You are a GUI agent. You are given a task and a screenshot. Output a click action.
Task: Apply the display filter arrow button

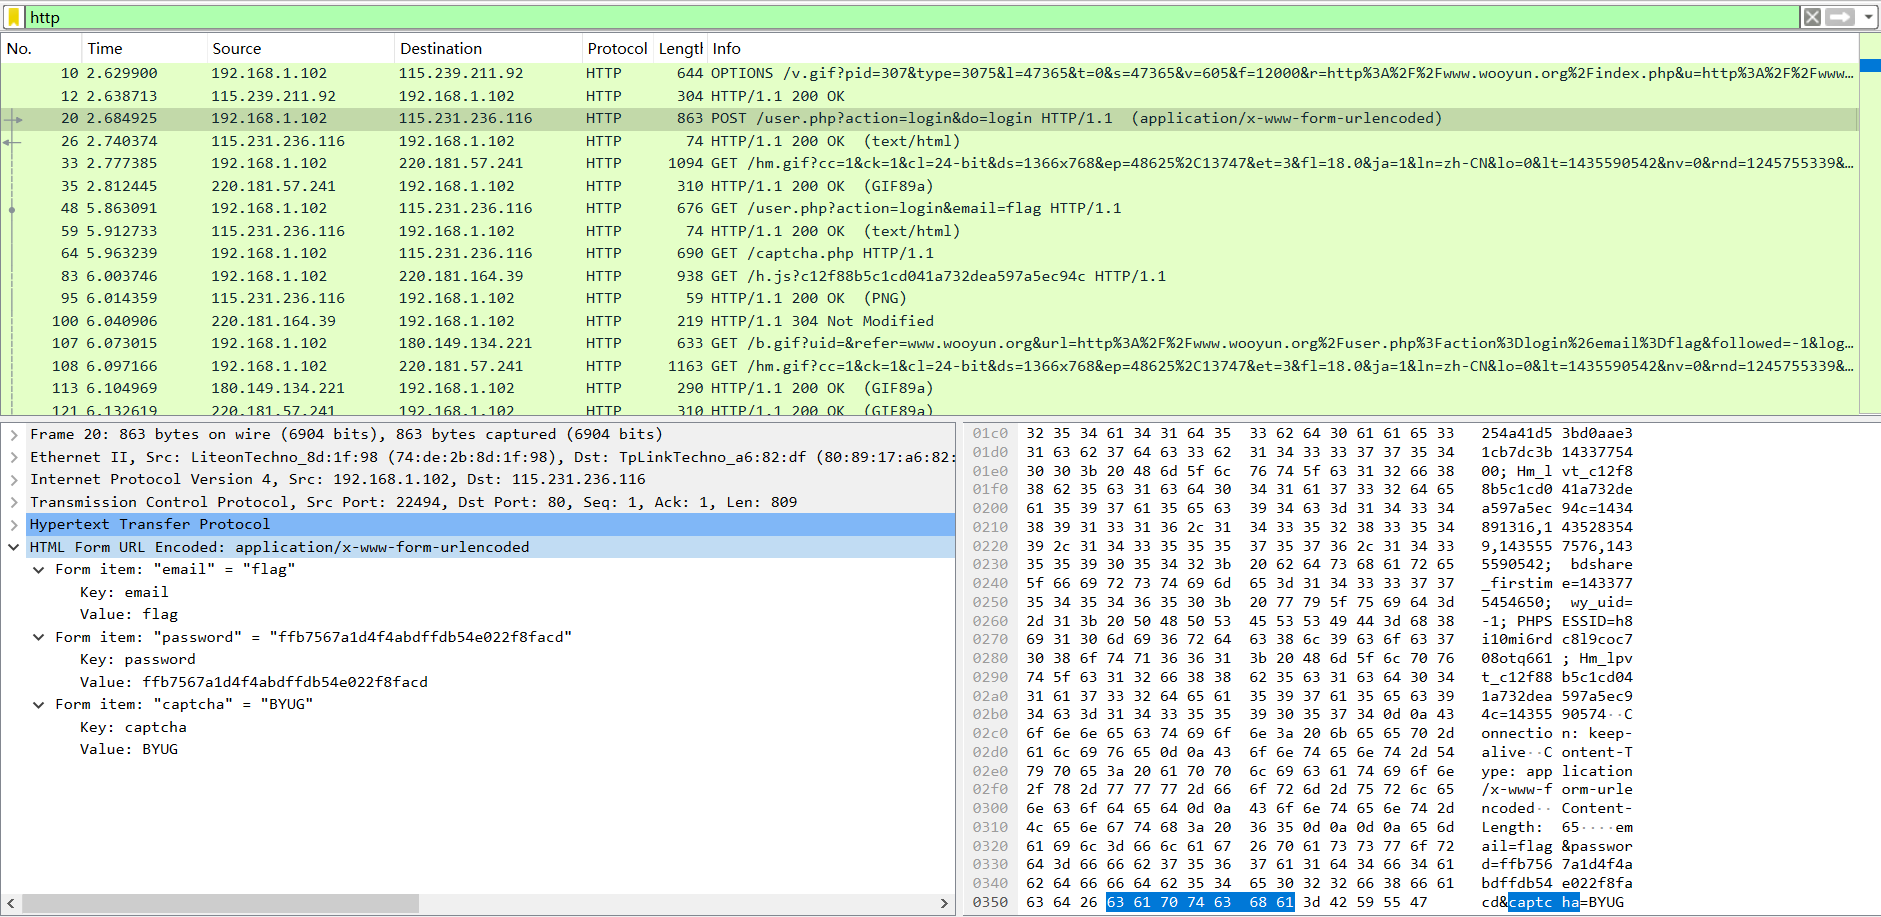pyautogui.click(x=1840, y=17)
